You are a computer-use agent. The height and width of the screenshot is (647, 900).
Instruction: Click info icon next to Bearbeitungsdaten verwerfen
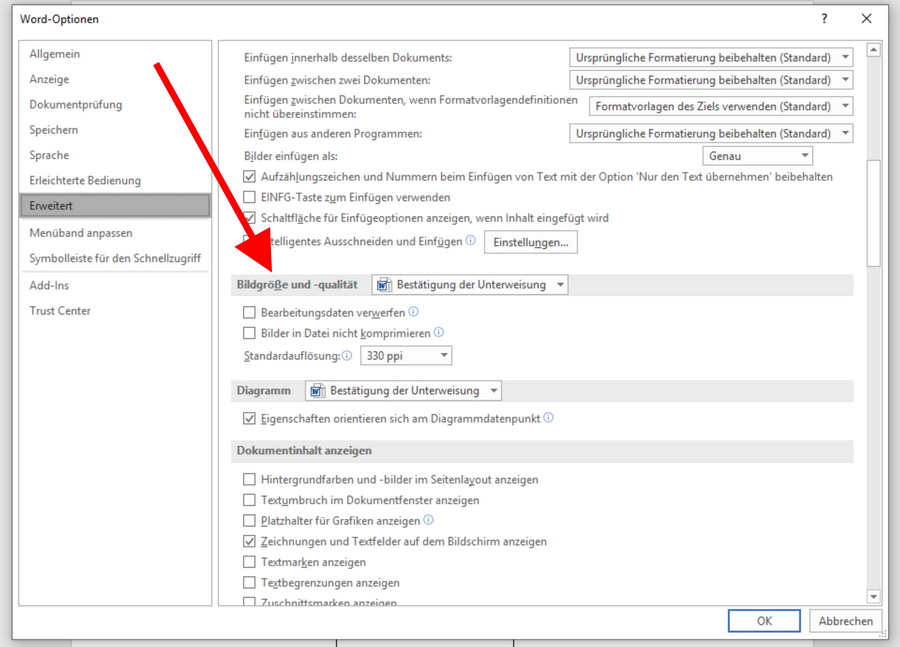pyautogui.click(x=413, y=312)
